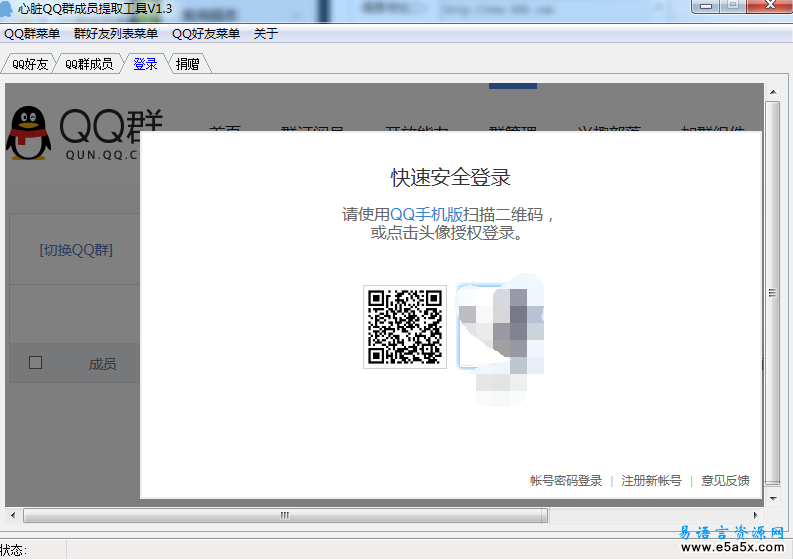Click the vertical scrollbar up arrow
793x560 pixels.
[773, 92]
